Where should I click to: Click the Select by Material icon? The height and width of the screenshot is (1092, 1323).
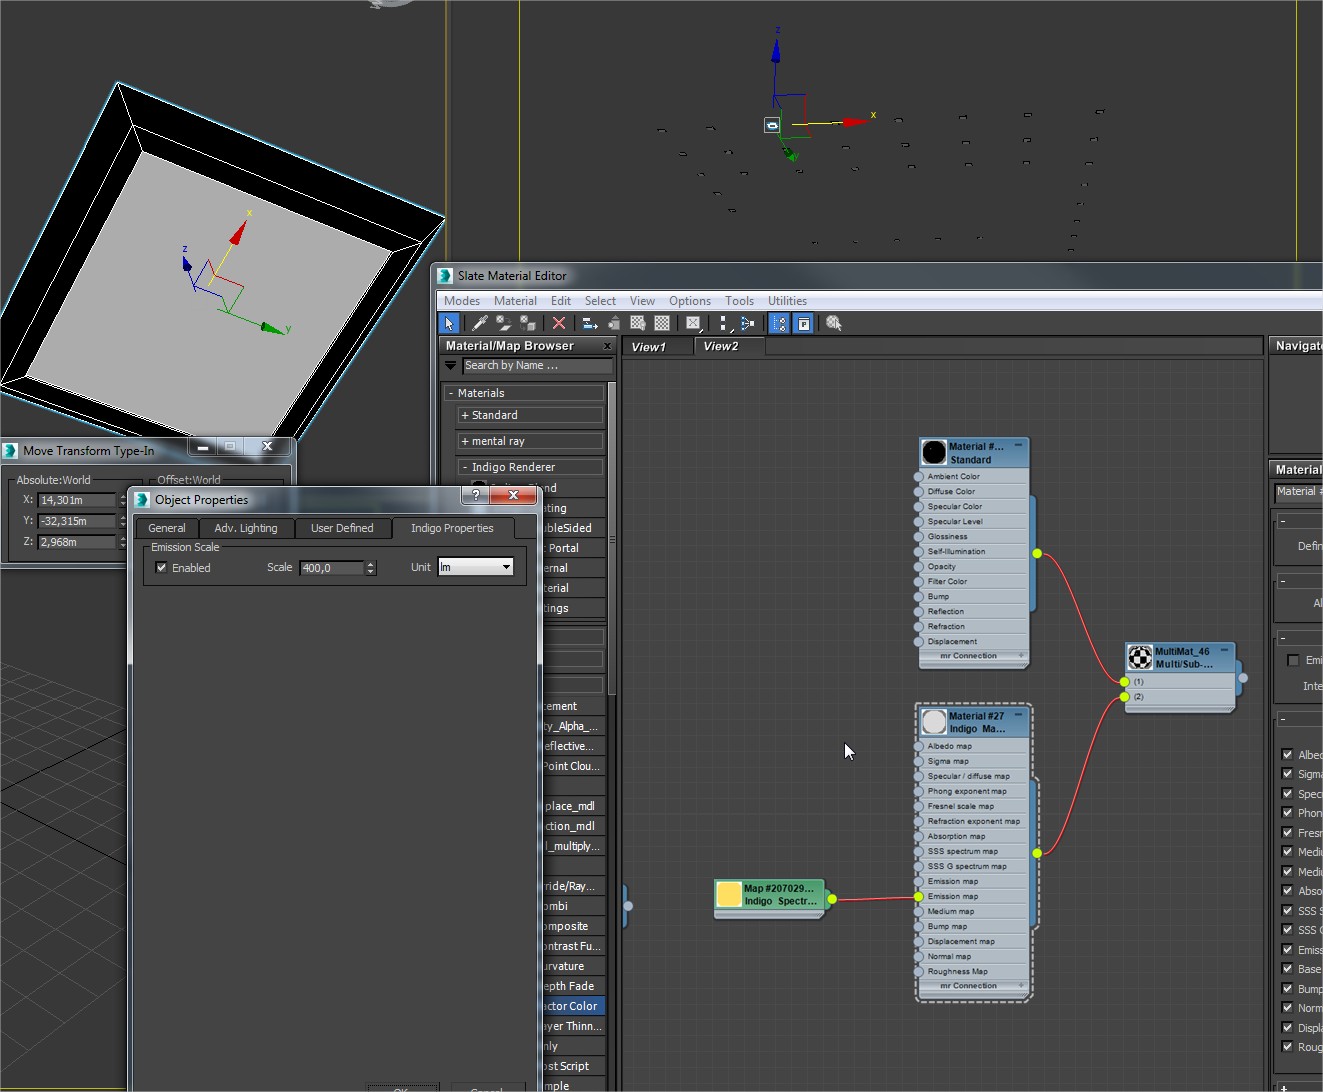click(834, 323)
